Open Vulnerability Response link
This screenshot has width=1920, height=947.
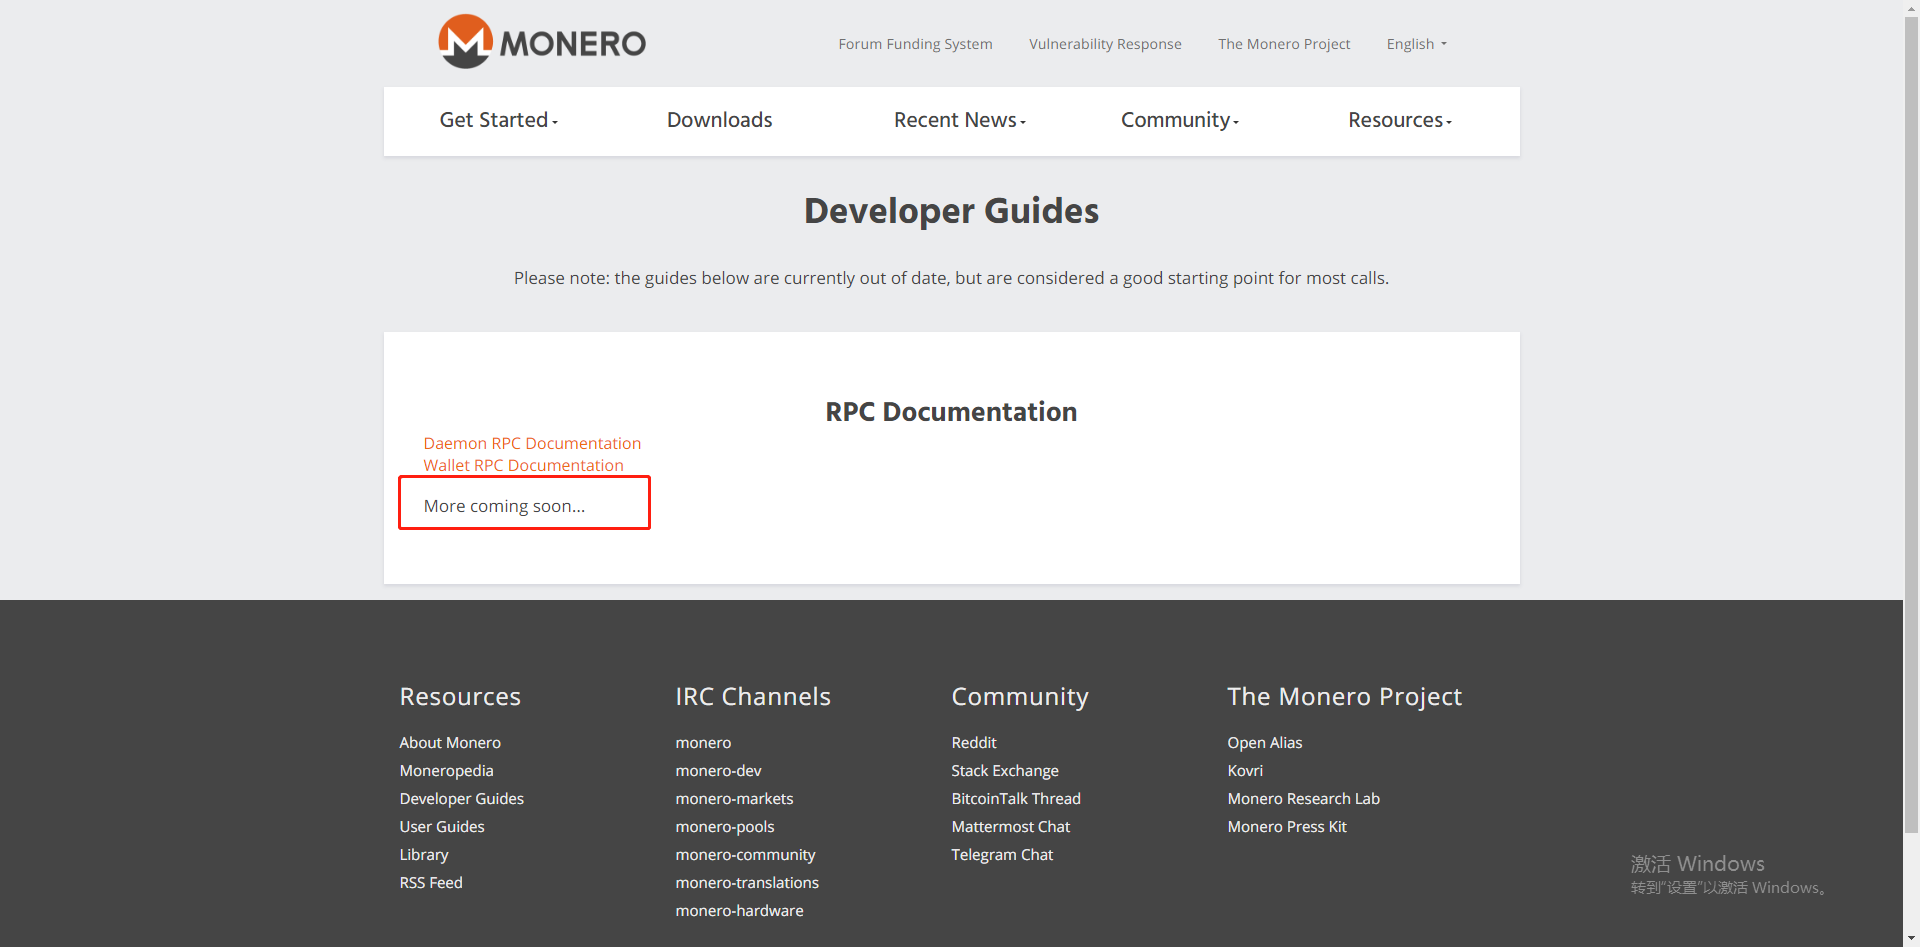point(1105,44)
